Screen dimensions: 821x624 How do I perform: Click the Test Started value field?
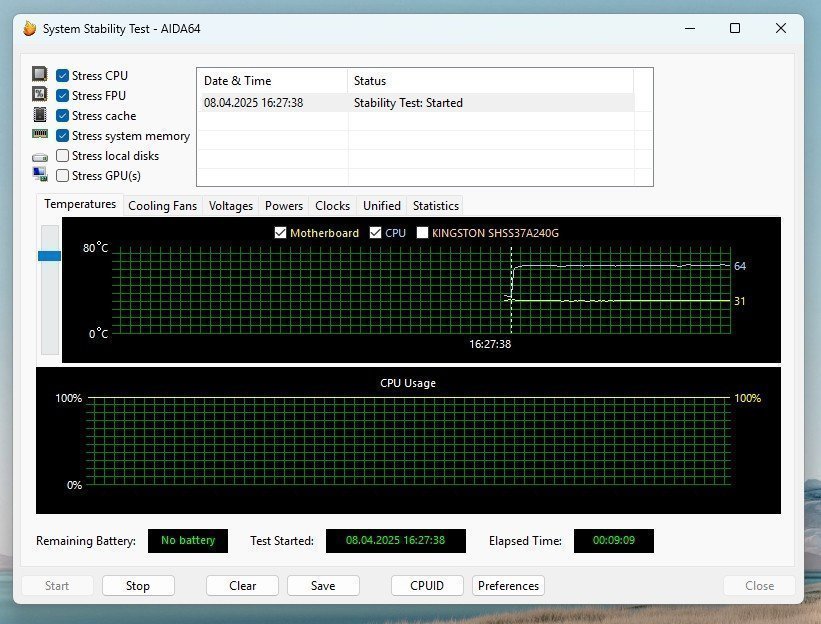pos(395,540)
